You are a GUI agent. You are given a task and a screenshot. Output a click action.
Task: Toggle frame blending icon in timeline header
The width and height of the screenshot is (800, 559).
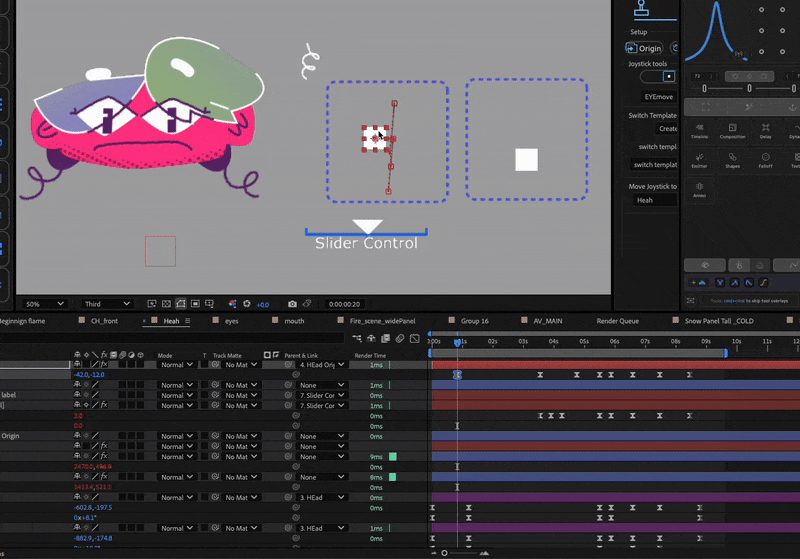pyautogui.click(x=386, y=338)
